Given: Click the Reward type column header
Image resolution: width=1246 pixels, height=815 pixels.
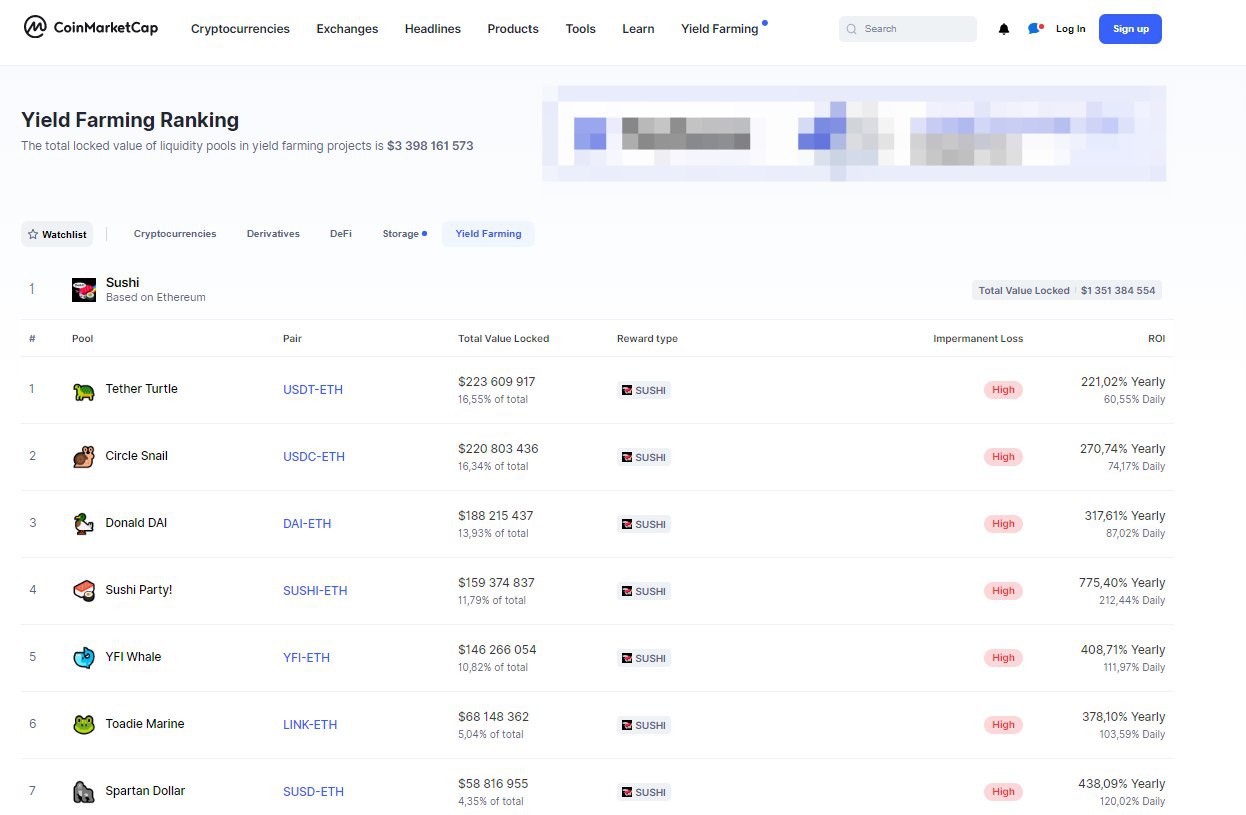Looking at the screenshot, I should [x=647, y=339].
